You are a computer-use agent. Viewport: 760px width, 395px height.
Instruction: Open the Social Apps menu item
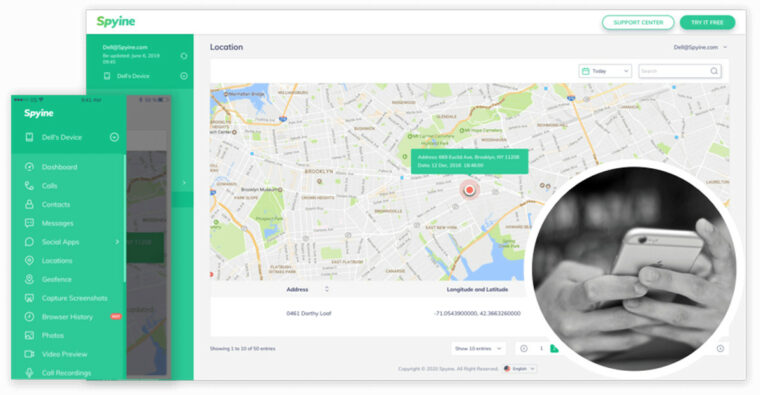click(x=60, y=242)
